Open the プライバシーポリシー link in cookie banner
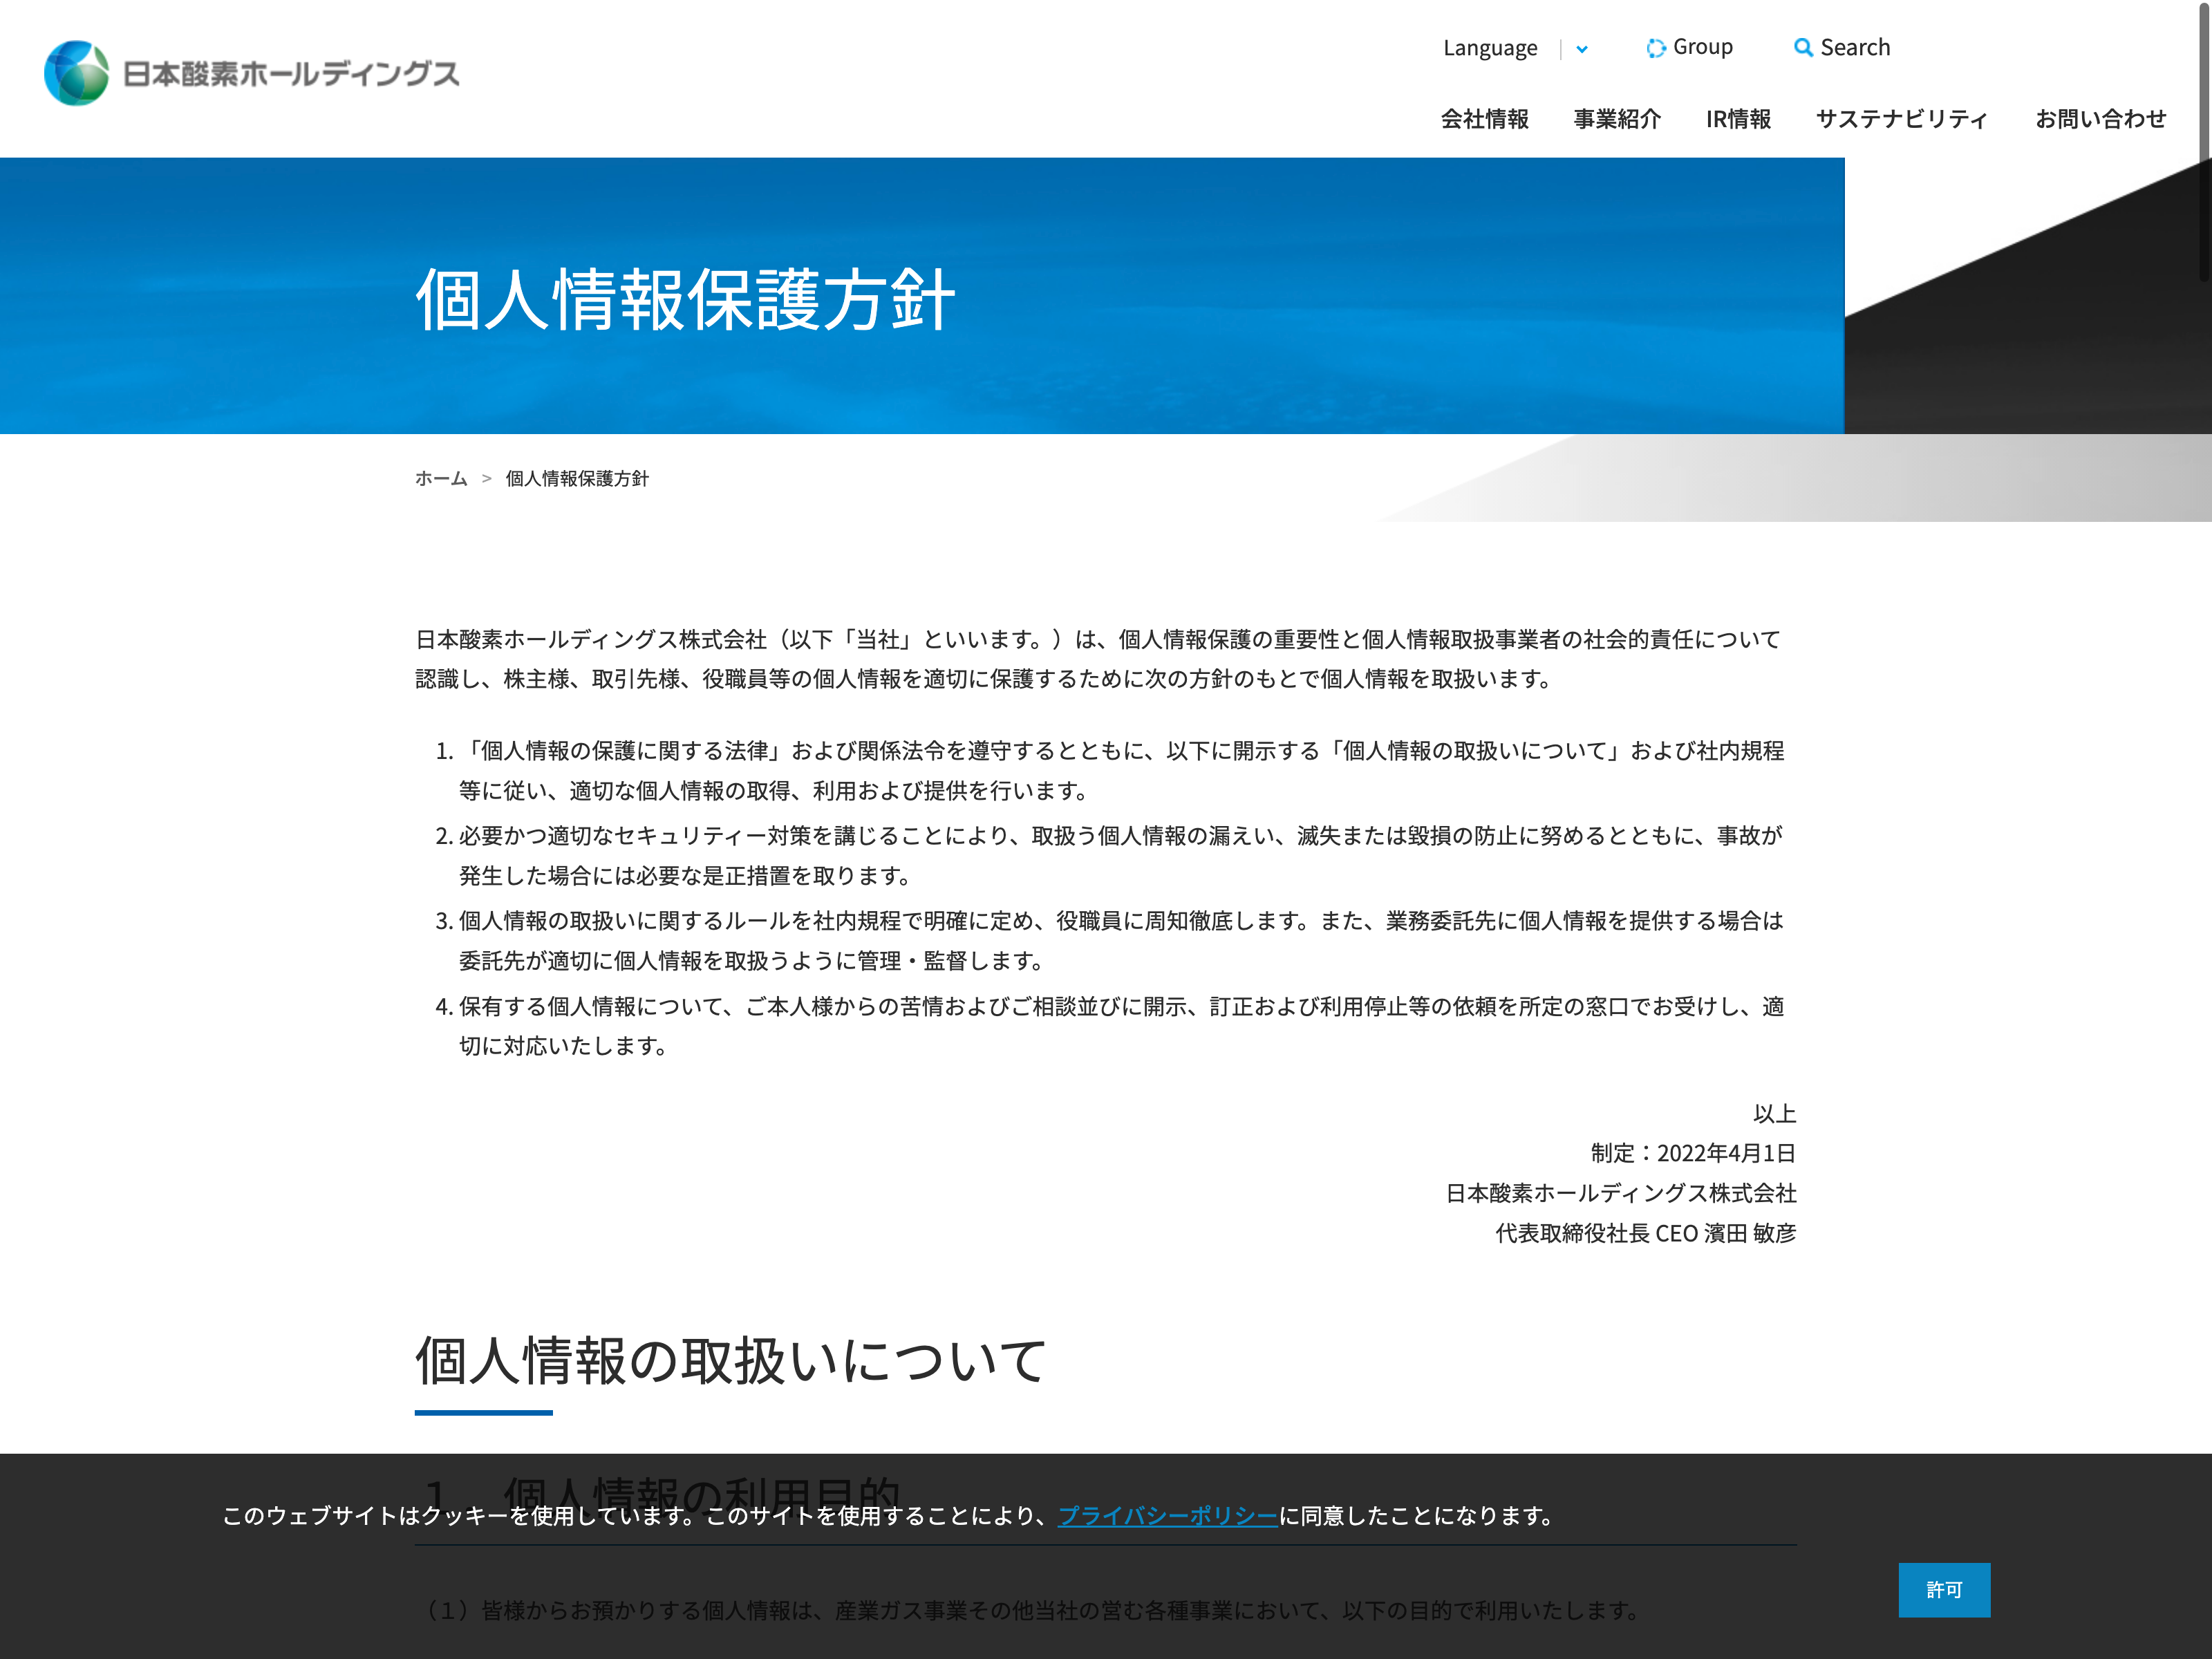2212x1659 pixels. [x=1167, y=1516]
